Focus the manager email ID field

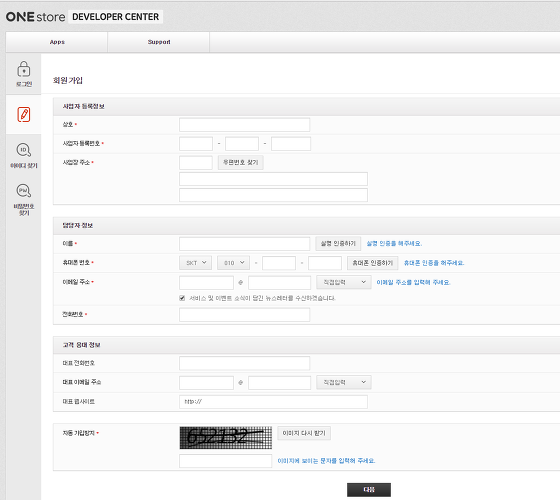click(206, 282)
